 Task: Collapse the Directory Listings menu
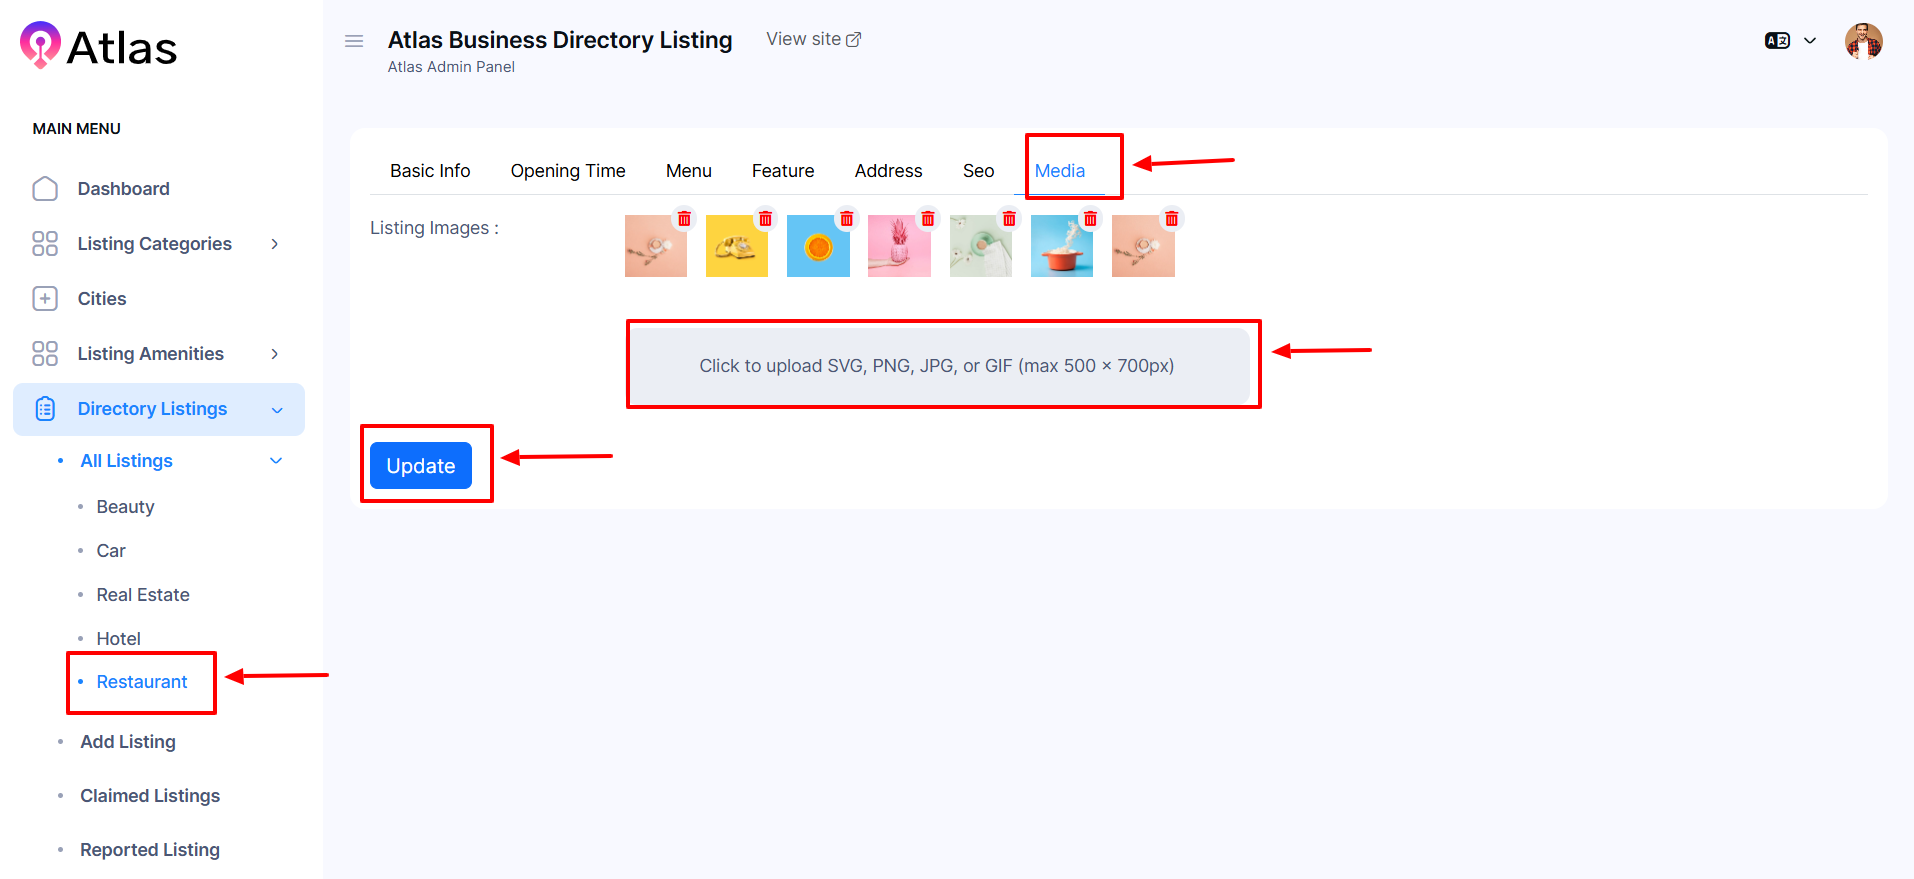pyautogui.click(x=277, y=410)
